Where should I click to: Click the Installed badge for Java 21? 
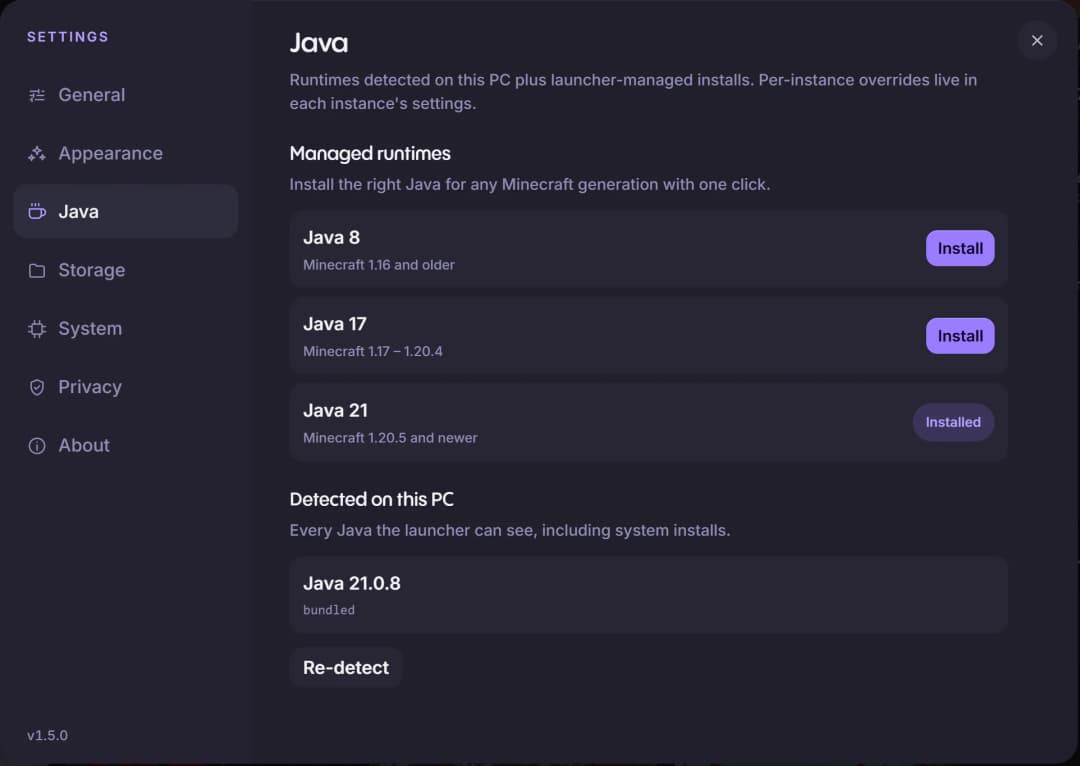[x=953, y=422]
